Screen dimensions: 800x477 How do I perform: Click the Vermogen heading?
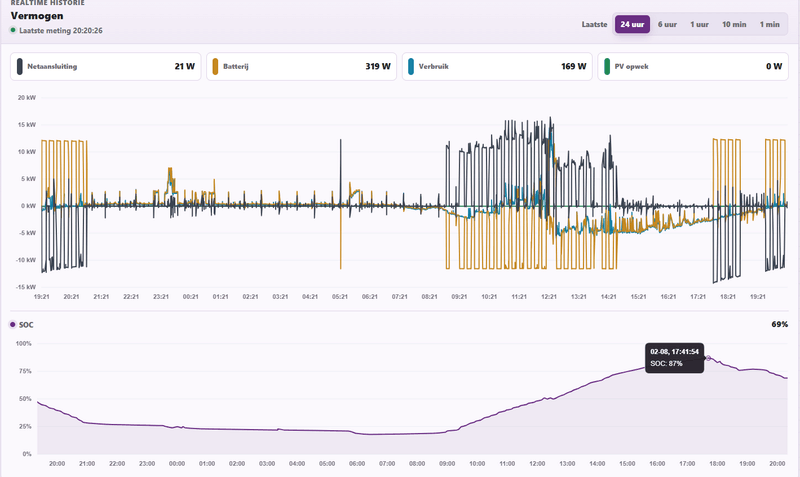(37, 16)
